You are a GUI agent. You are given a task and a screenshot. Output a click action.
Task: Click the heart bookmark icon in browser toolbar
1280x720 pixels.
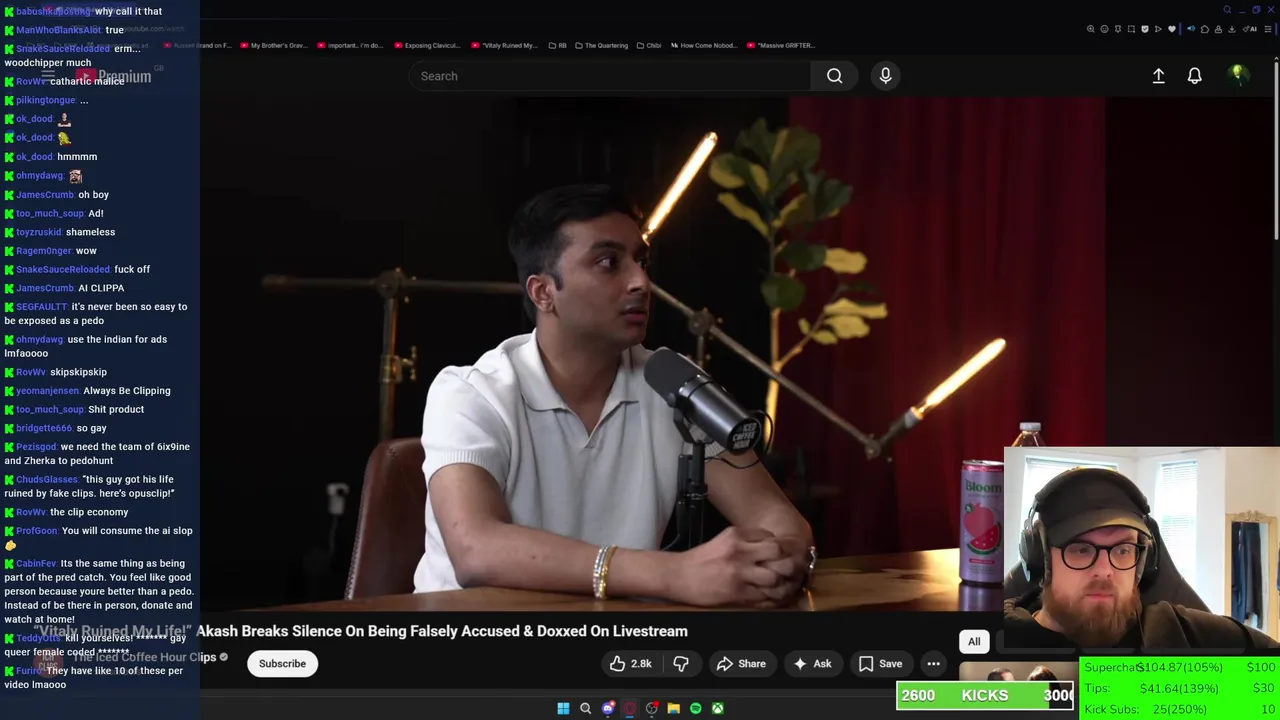click(x=1172, y=29)
